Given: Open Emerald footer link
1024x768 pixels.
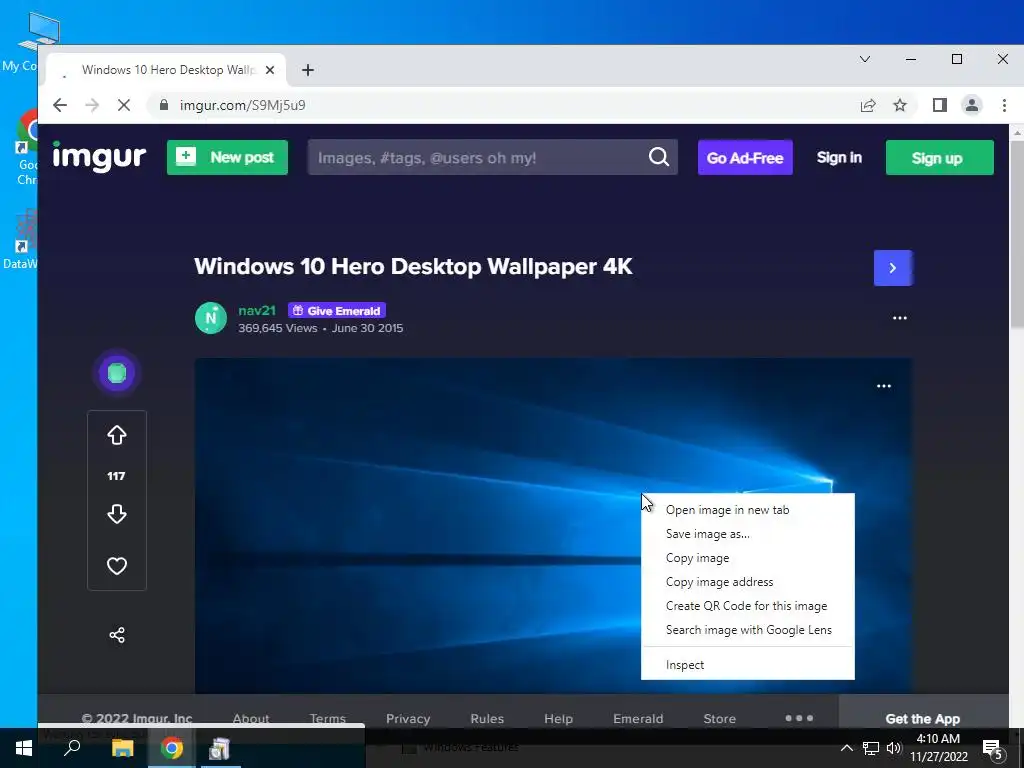Looking at the screenshot, I should click(x=638, y=718).
